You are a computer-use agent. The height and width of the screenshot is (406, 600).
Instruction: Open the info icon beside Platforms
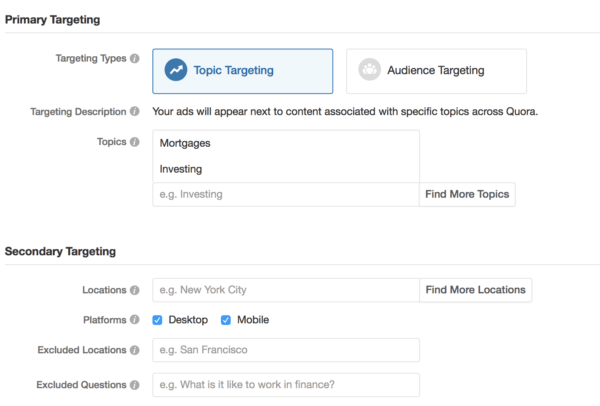point(134,320)
